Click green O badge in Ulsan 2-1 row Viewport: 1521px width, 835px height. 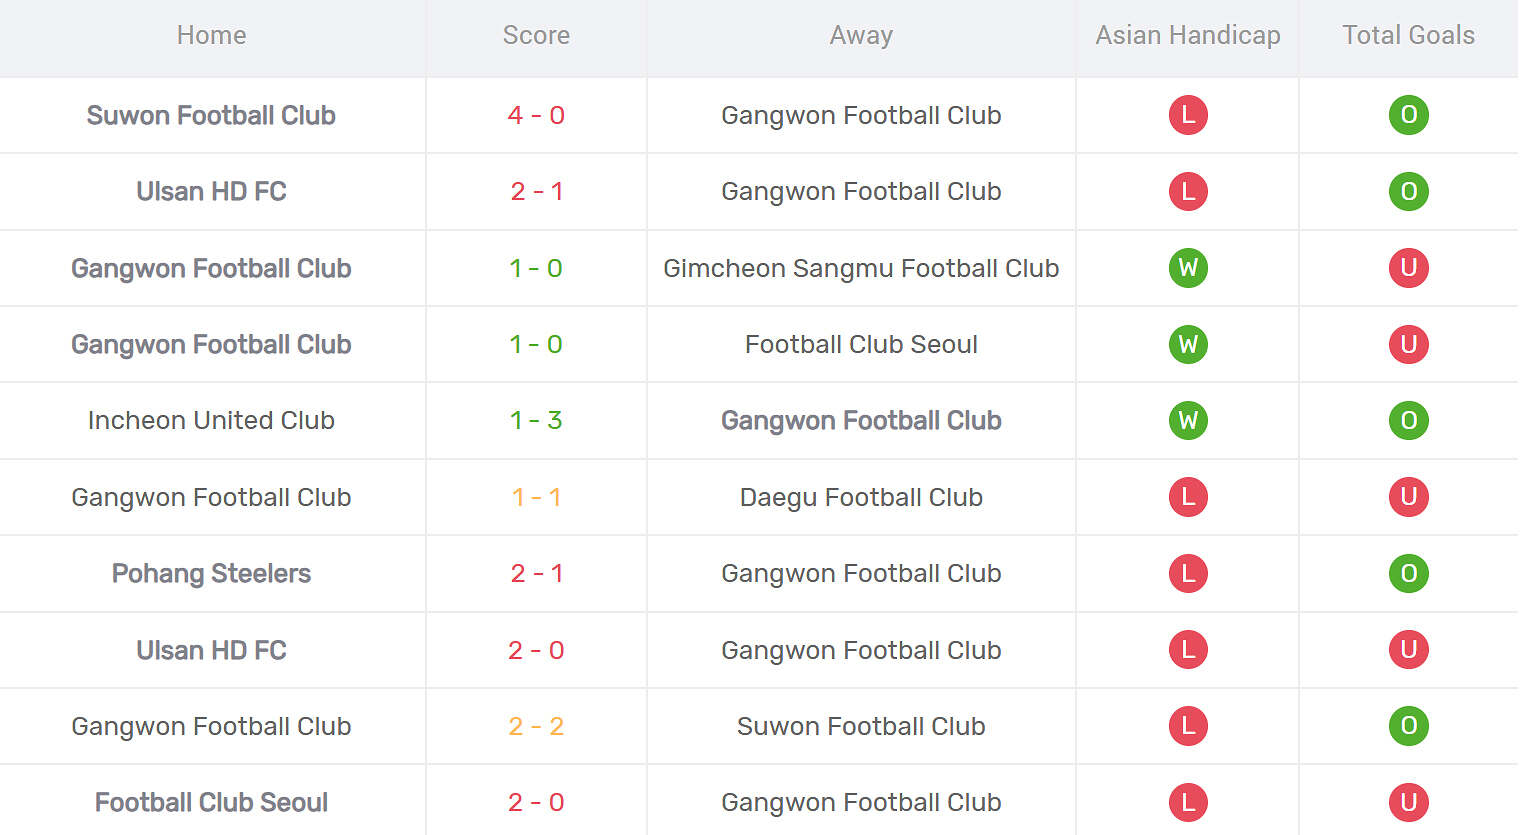click(1408, 191)
